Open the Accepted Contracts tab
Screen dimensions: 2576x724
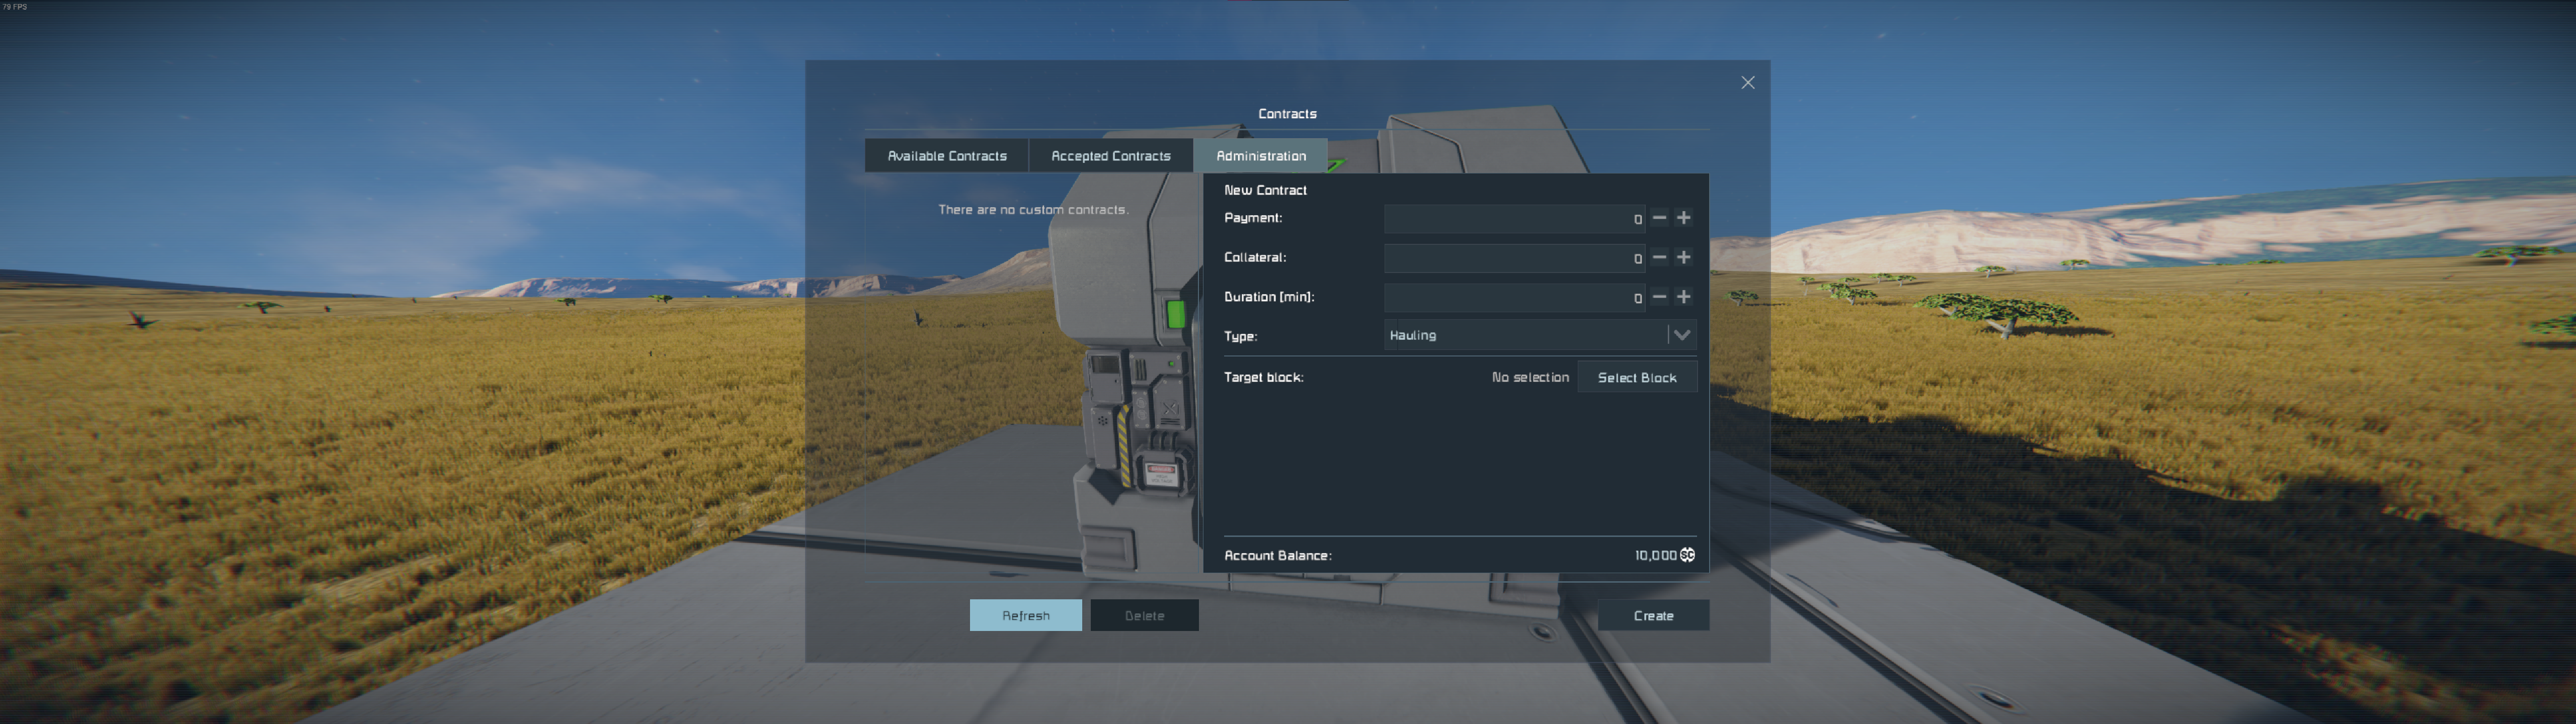pos(1110,156)
